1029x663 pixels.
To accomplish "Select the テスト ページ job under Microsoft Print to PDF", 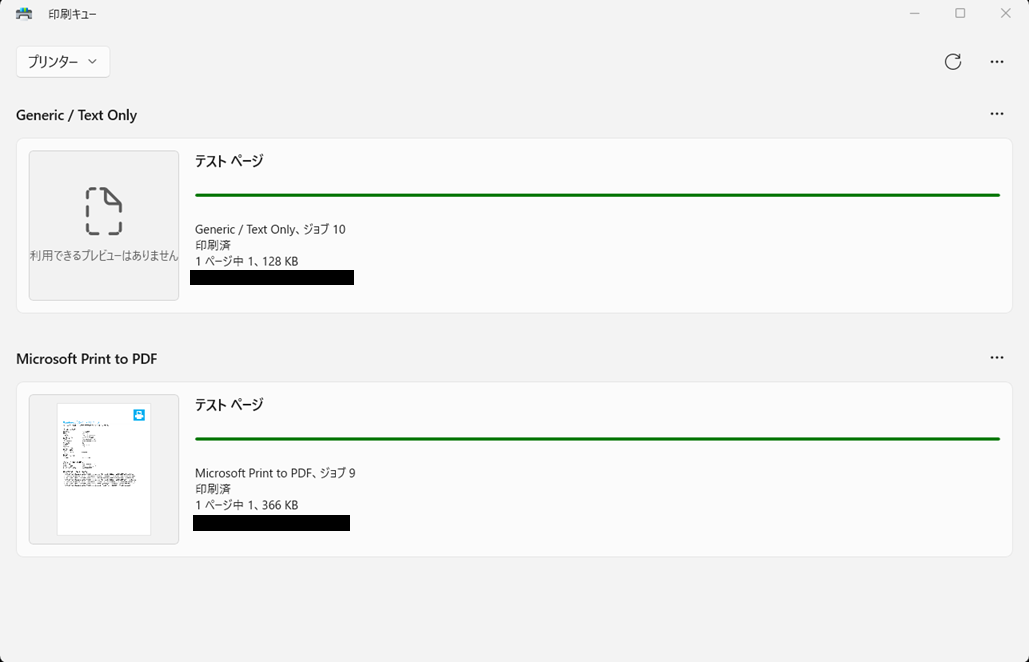I will pyautogui.click(x=229, y=405).
